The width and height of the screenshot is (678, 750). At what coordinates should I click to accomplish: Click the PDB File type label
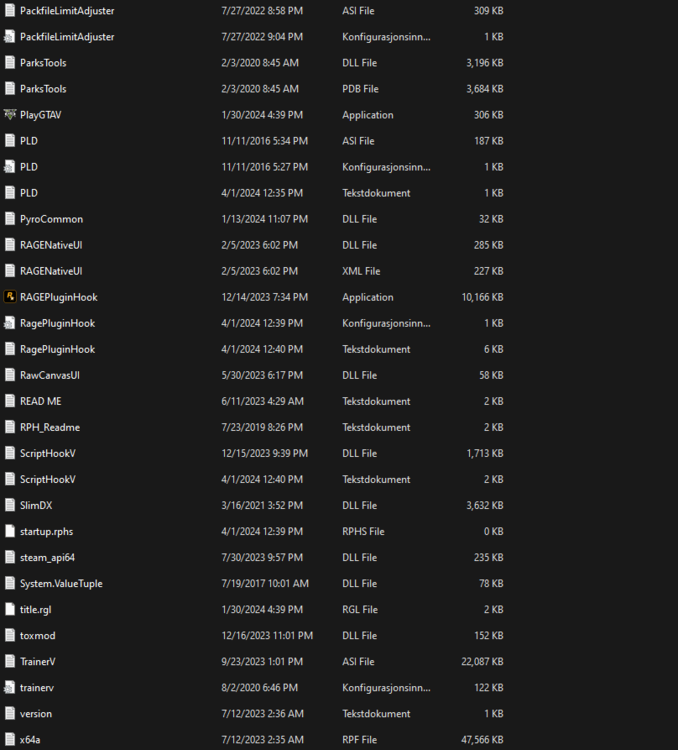(360, 89)
